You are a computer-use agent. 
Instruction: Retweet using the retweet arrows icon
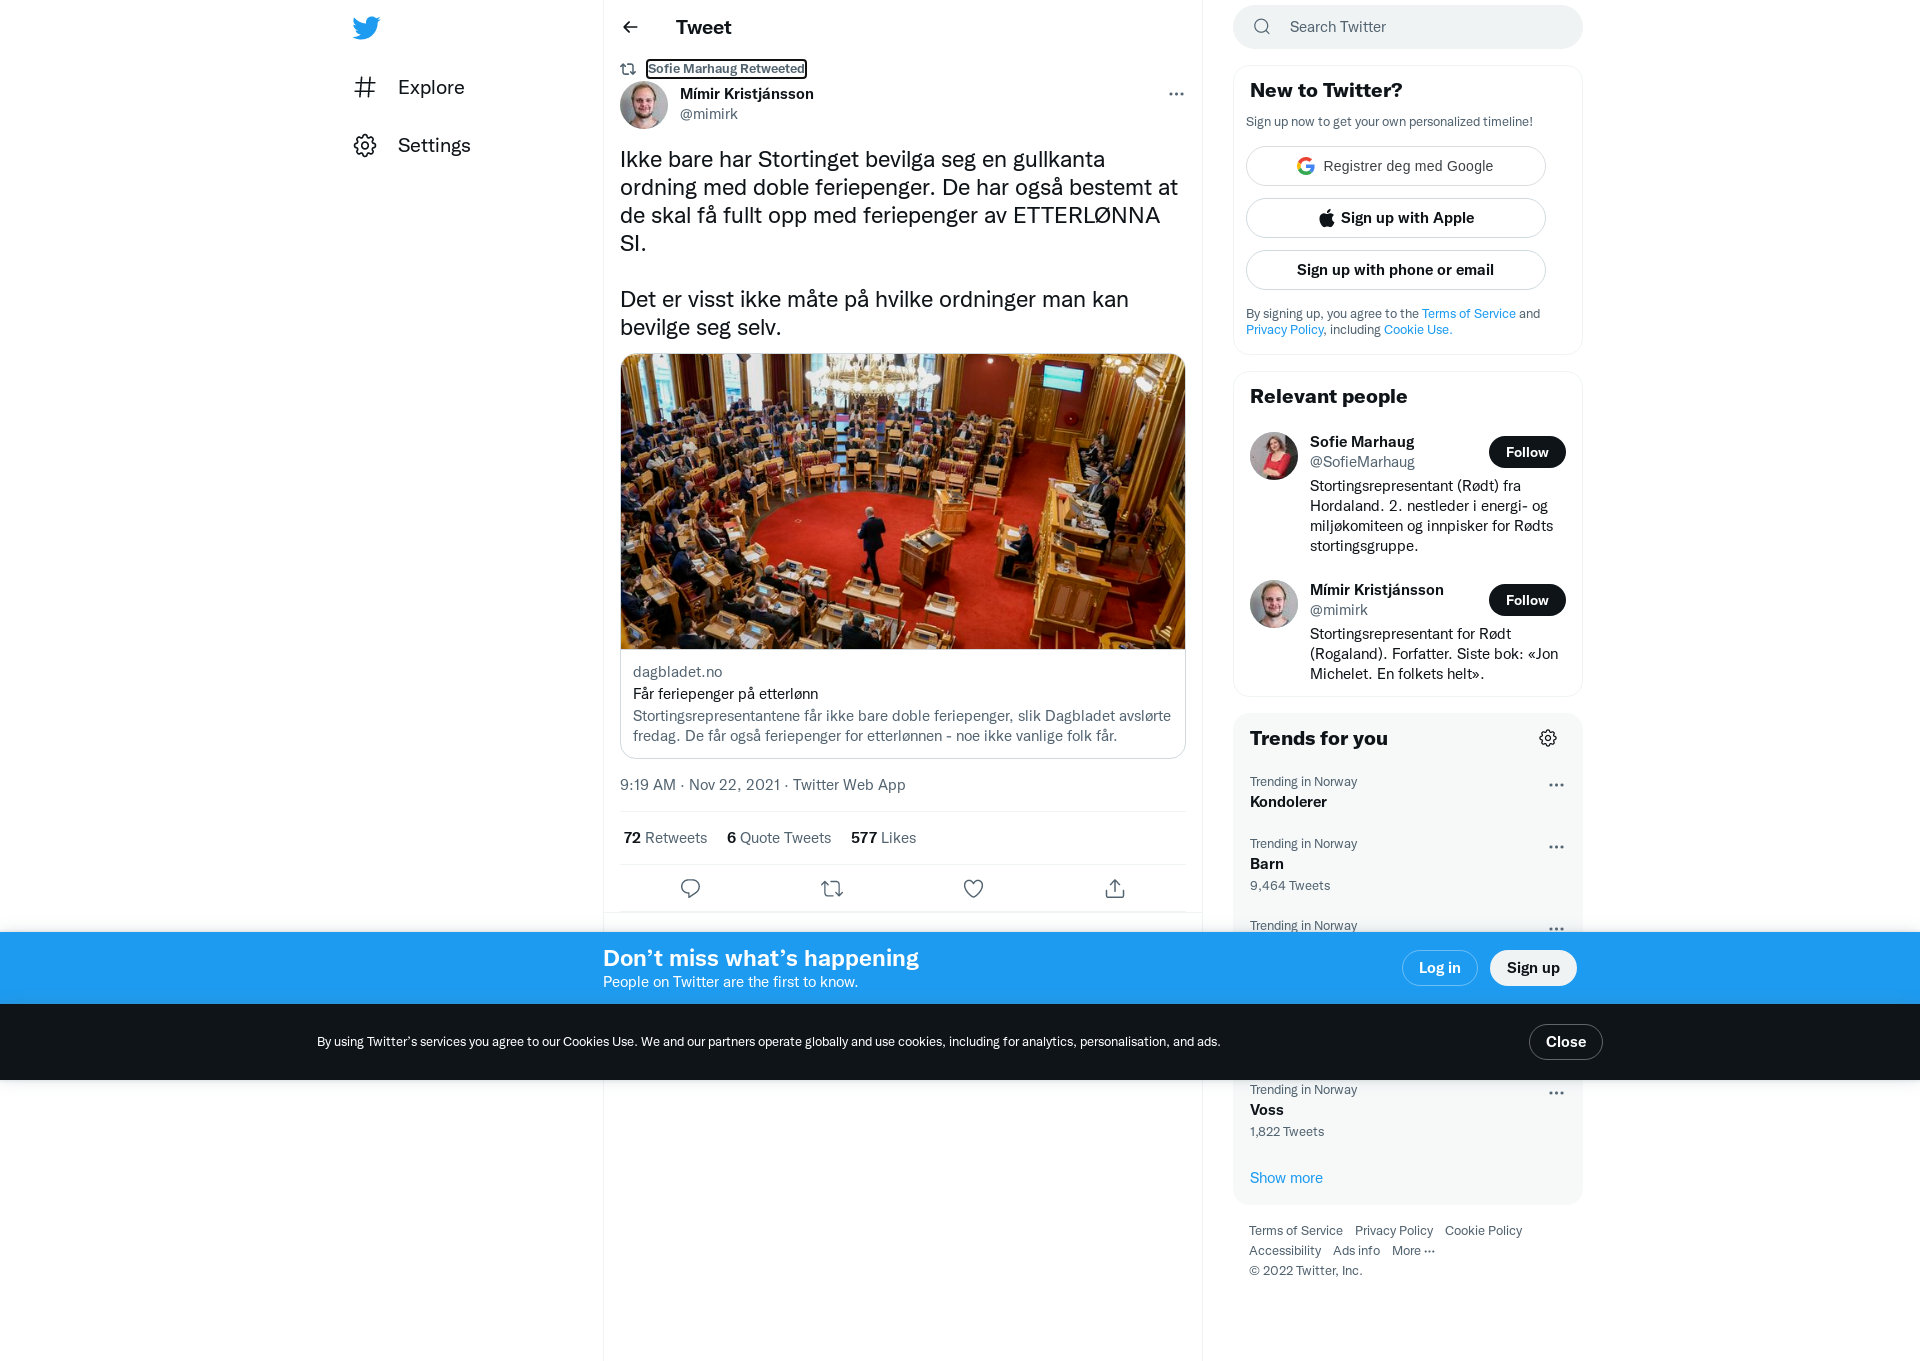point(832,888)
